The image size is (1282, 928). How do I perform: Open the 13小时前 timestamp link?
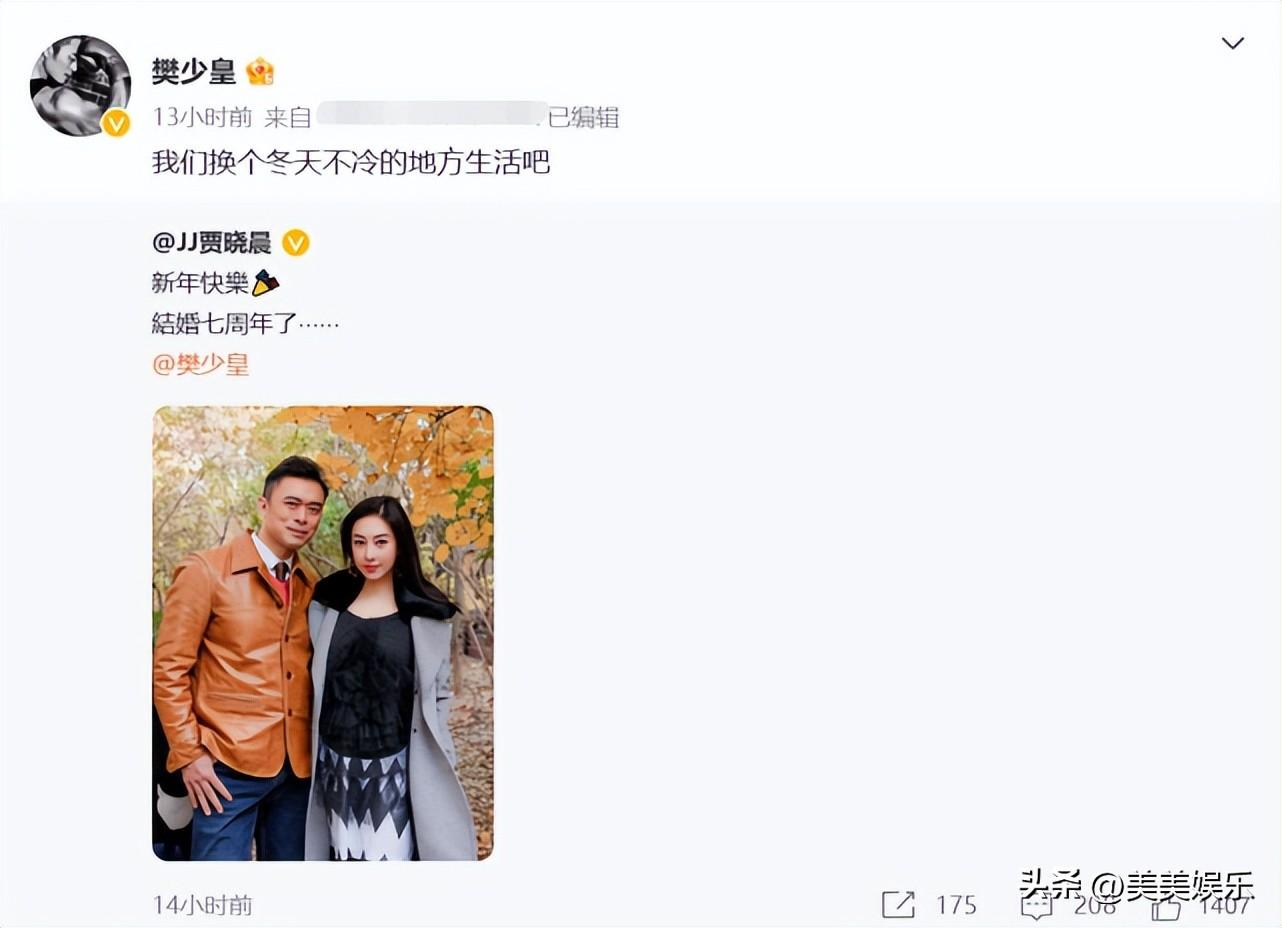click(x=202, y=117)
